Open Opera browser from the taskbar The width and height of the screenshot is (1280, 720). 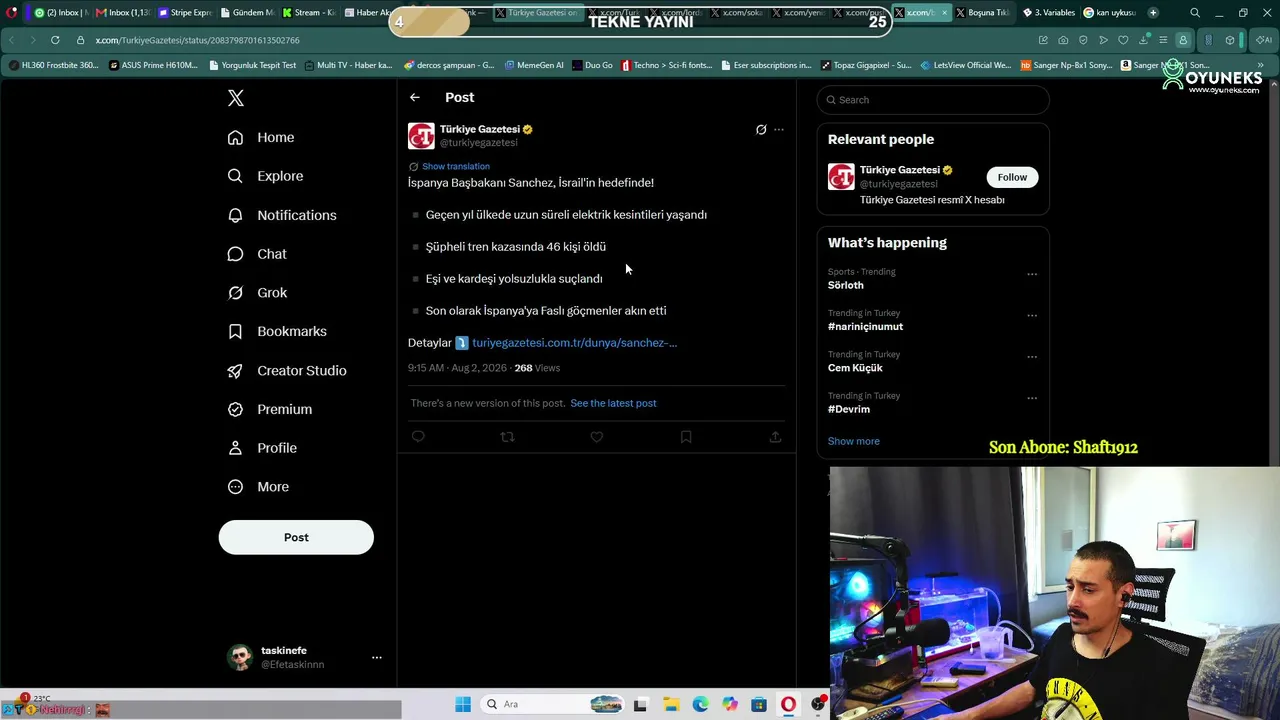click(x=788, y=704)
